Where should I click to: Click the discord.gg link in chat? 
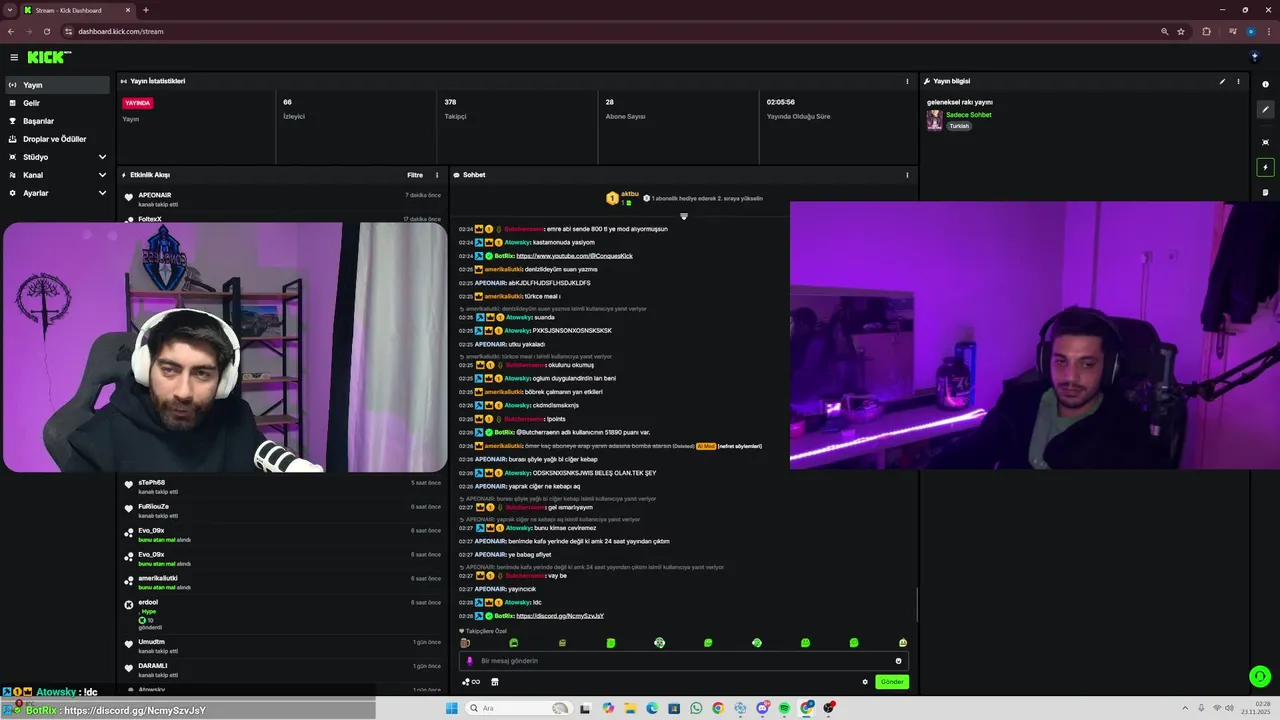(560, 616)
